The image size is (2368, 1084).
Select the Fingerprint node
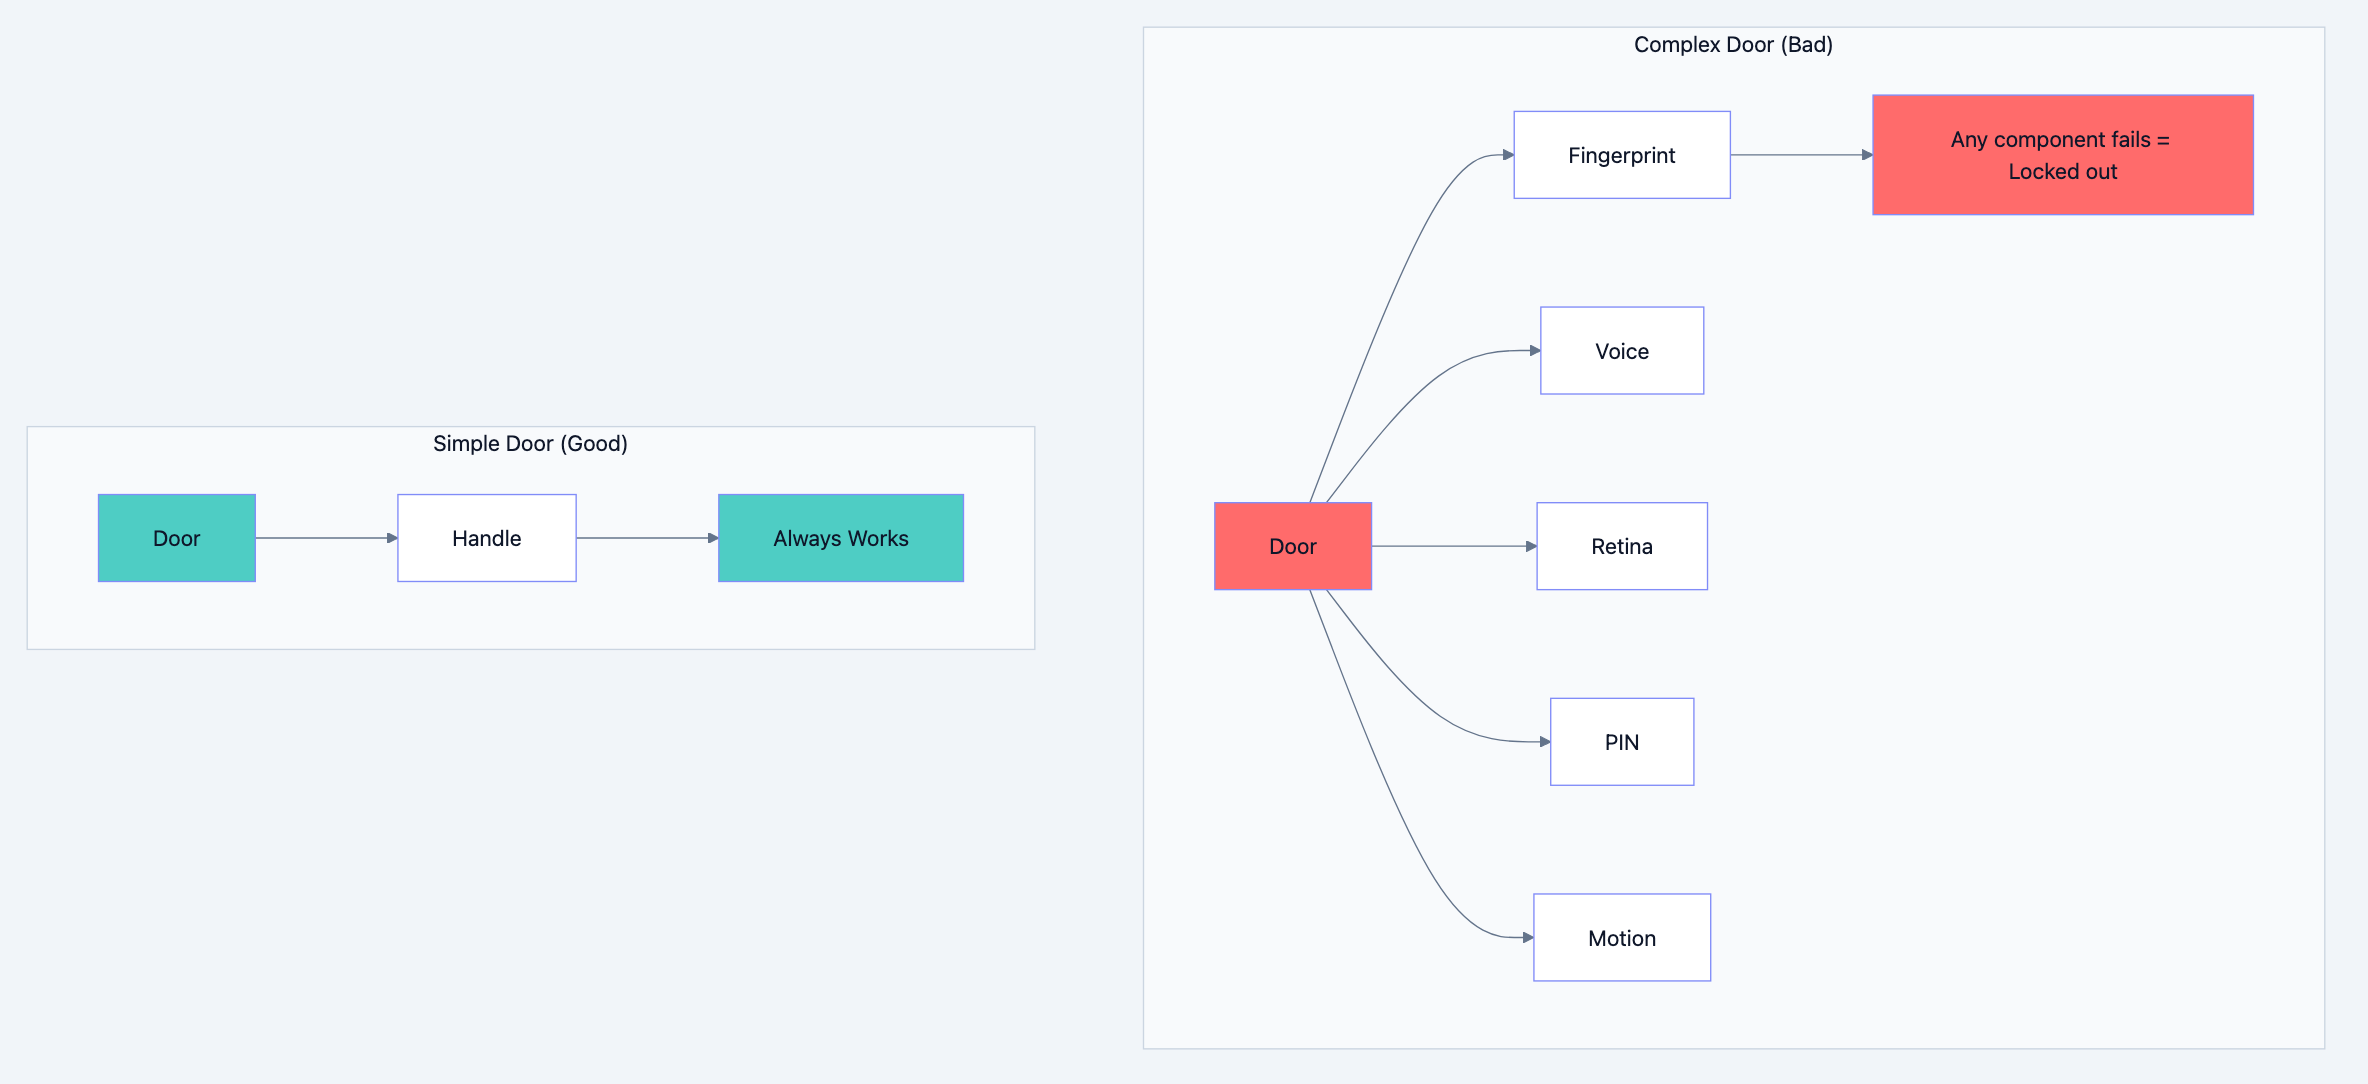coord(1621,155)
